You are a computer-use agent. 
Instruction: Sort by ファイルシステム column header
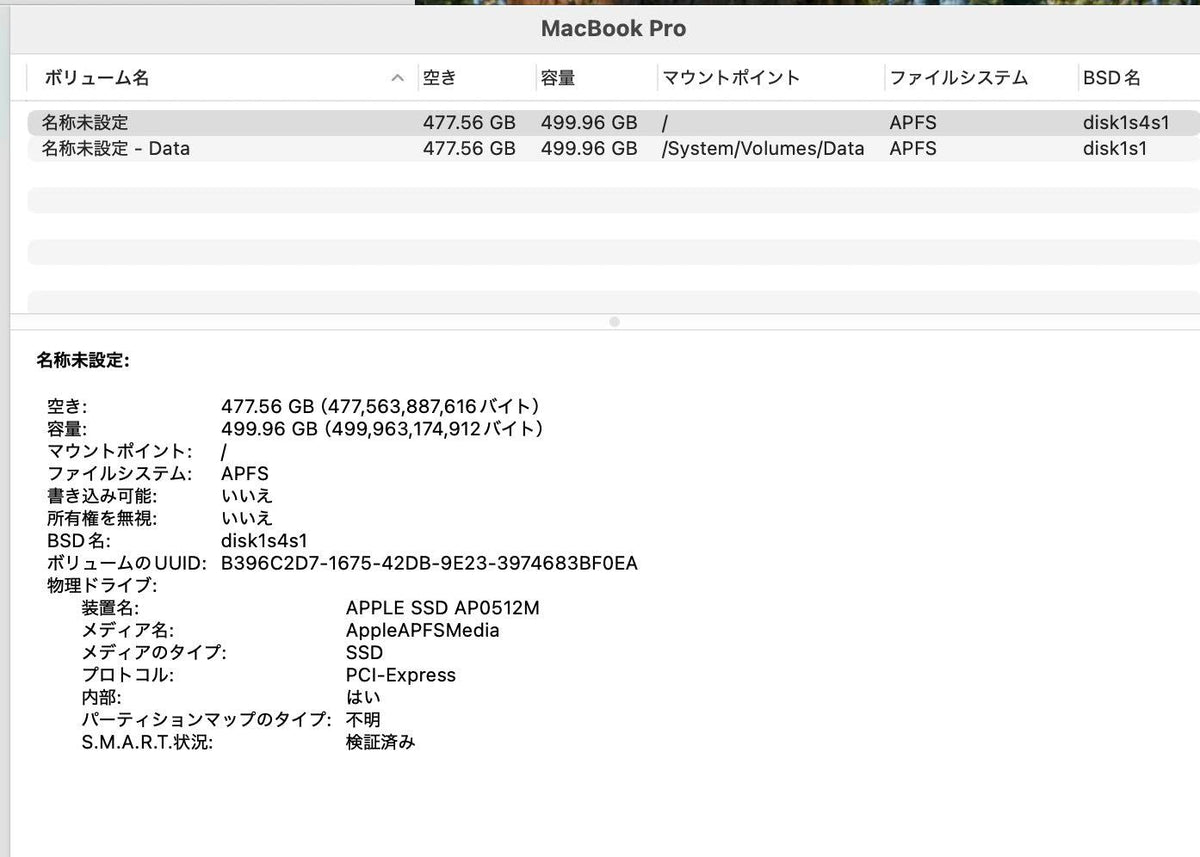[x=958, y=78]
